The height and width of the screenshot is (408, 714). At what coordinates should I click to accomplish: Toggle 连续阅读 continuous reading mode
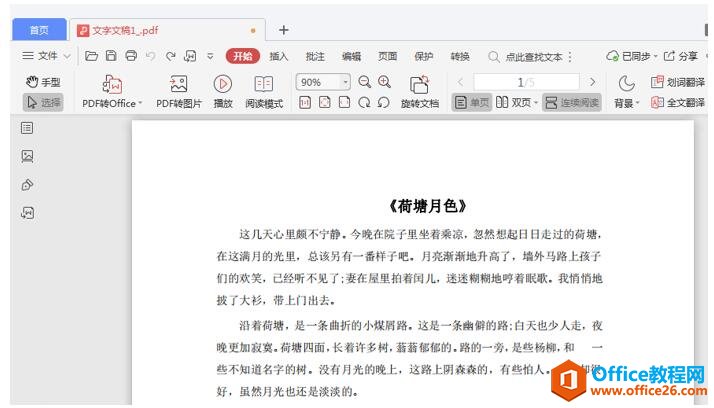[572, 103]
